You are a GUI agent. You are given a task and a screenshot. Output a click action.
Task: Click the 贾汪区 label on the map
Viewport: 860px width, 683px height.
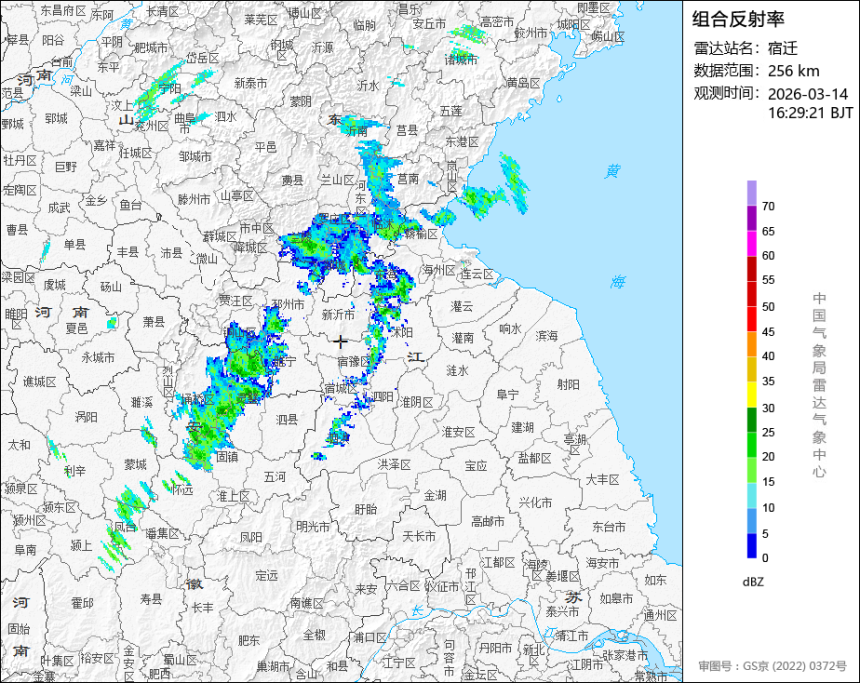point(236,301)
